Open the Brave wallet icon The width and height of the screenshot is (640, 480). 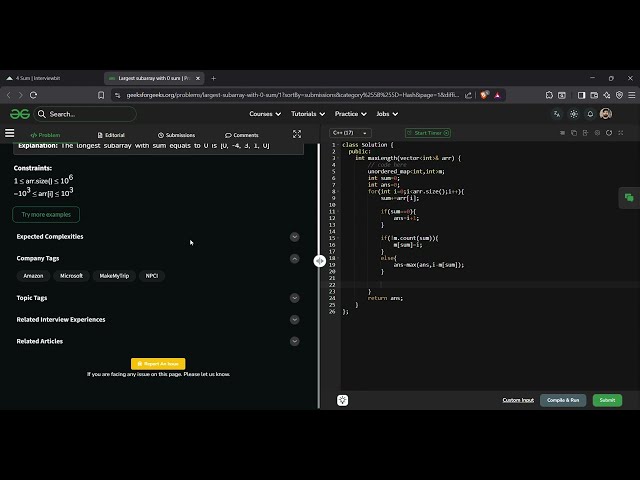click(x=594, y=95)
